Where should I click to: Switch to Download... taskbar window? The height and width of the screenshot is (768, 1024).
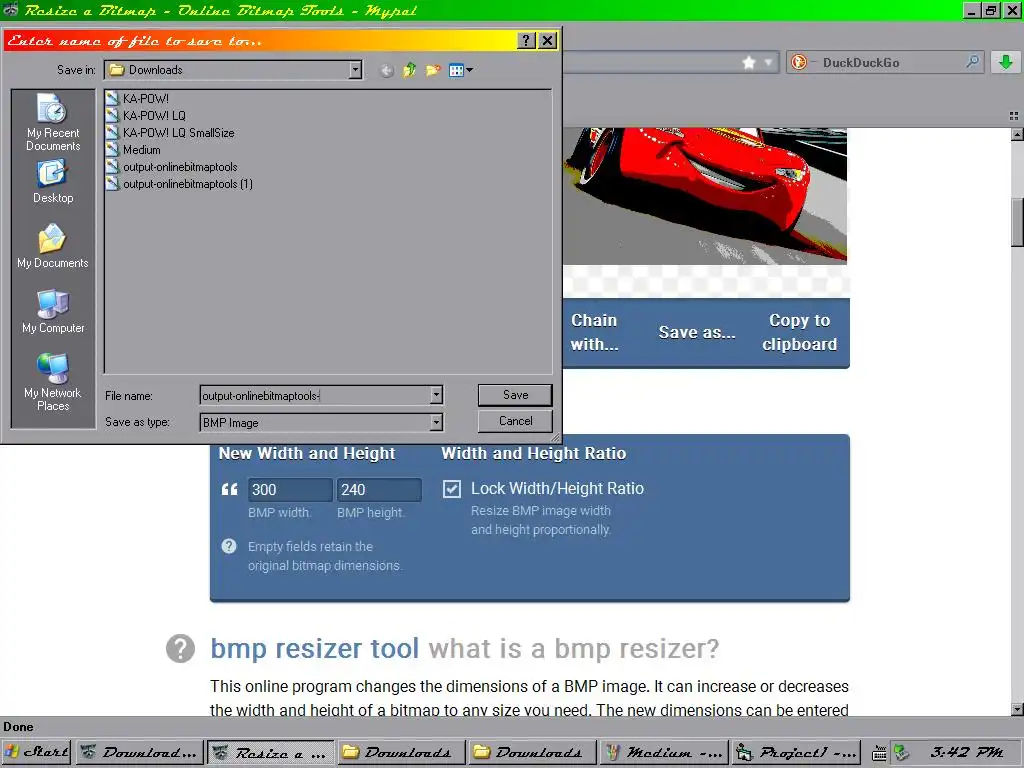(x=140, y=752)
